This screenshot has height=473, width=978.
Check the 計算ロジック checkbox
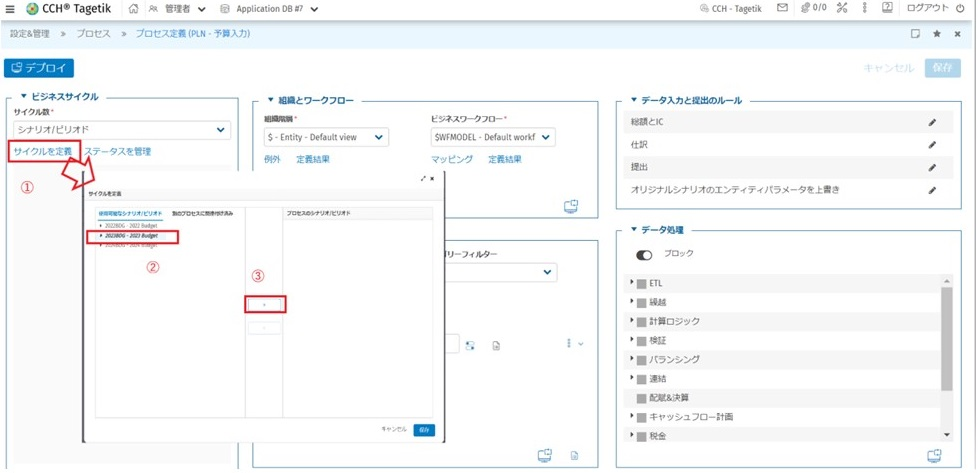642,322
